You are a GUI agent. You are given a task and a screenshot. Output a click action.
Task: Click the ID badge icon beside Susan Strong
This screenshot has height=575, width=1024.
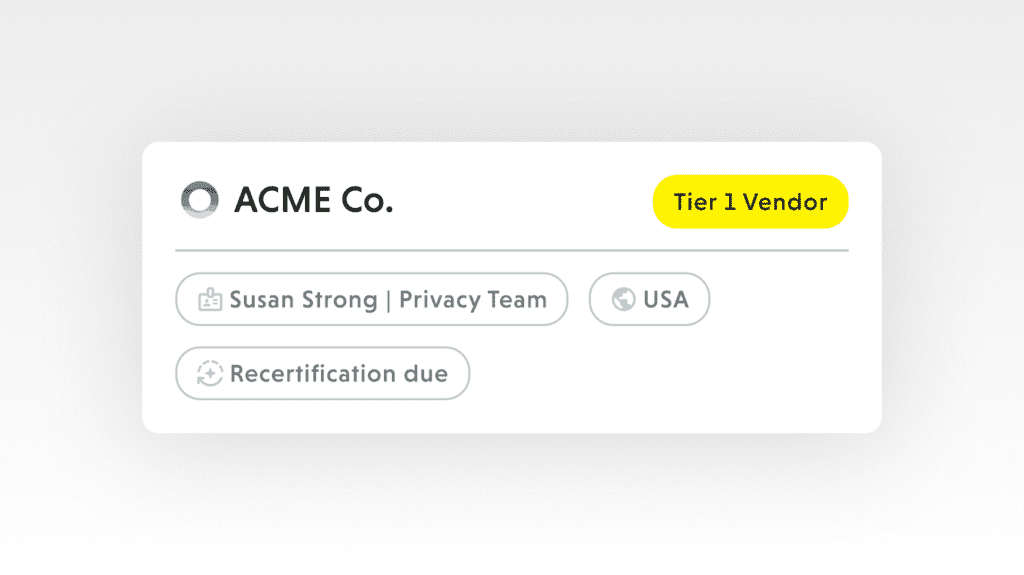tap(210, 300)
